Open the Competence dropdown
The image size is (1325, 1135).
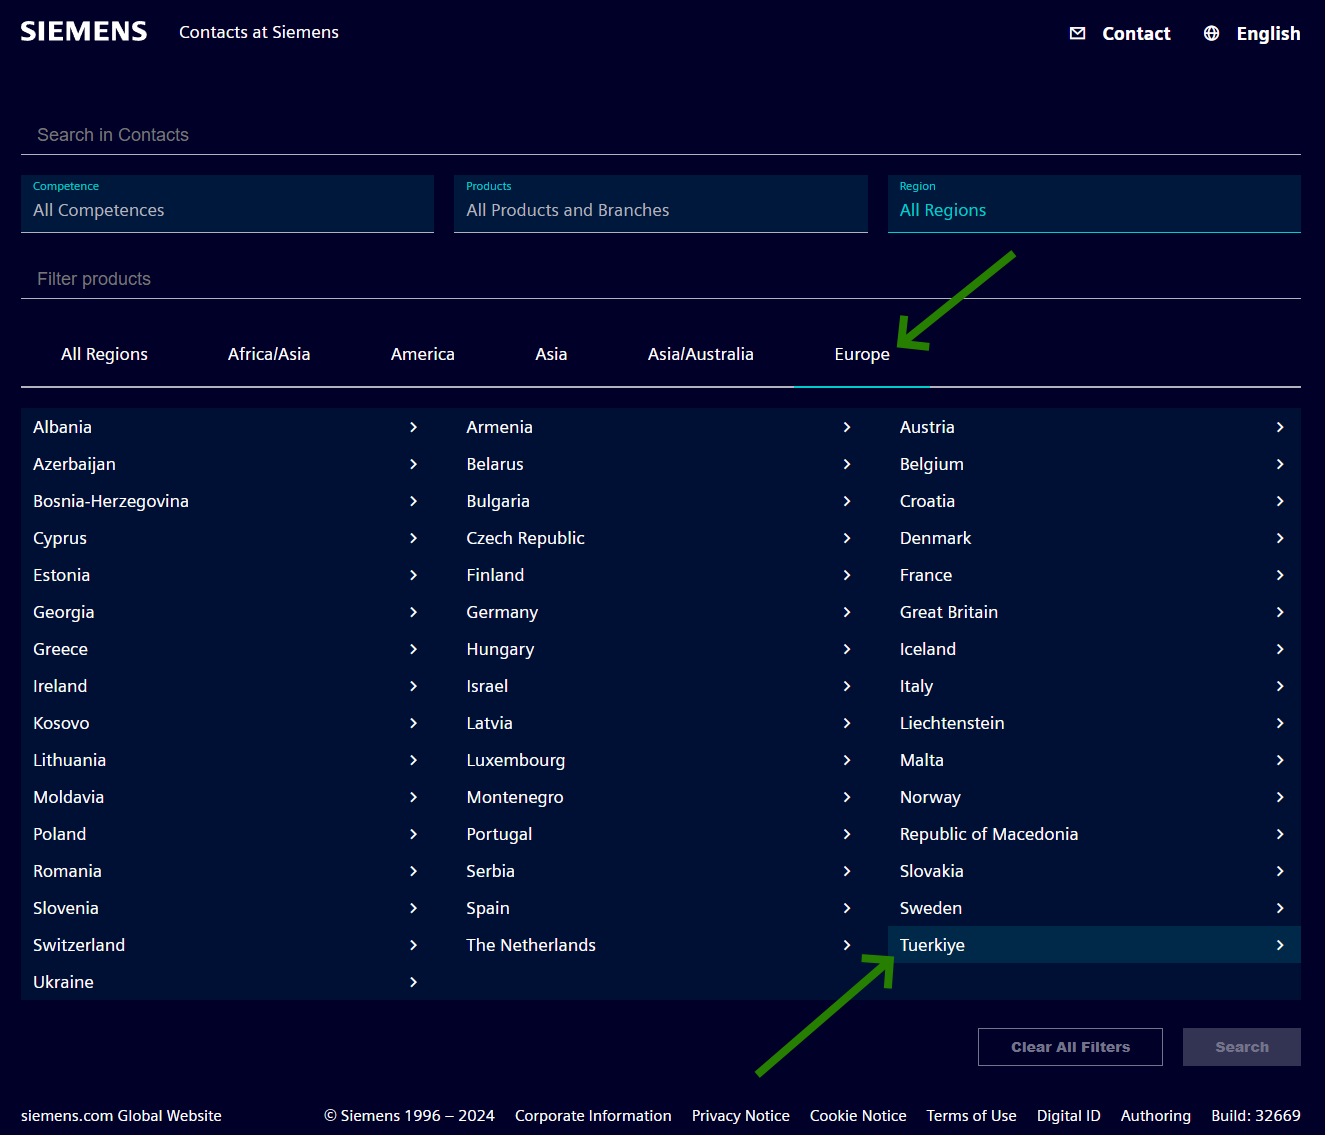click(227, 203)
